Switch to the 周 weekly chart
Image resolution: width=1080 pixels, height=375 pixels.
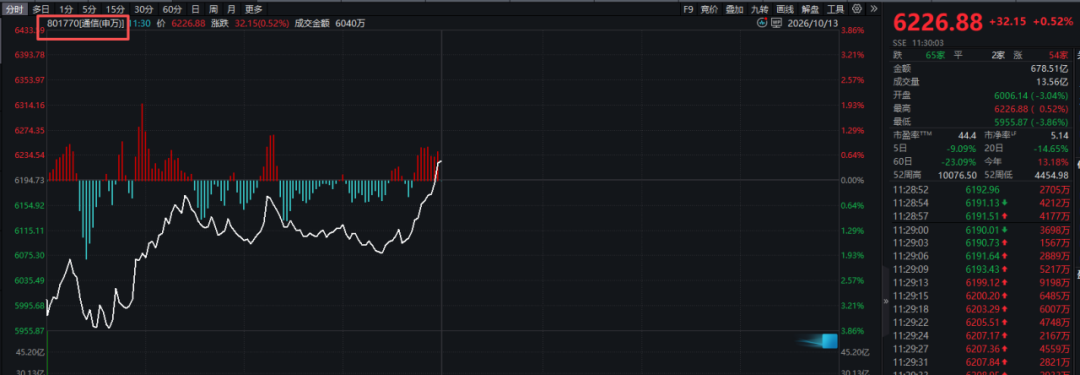pyautogui.click(x=214, y=9)
